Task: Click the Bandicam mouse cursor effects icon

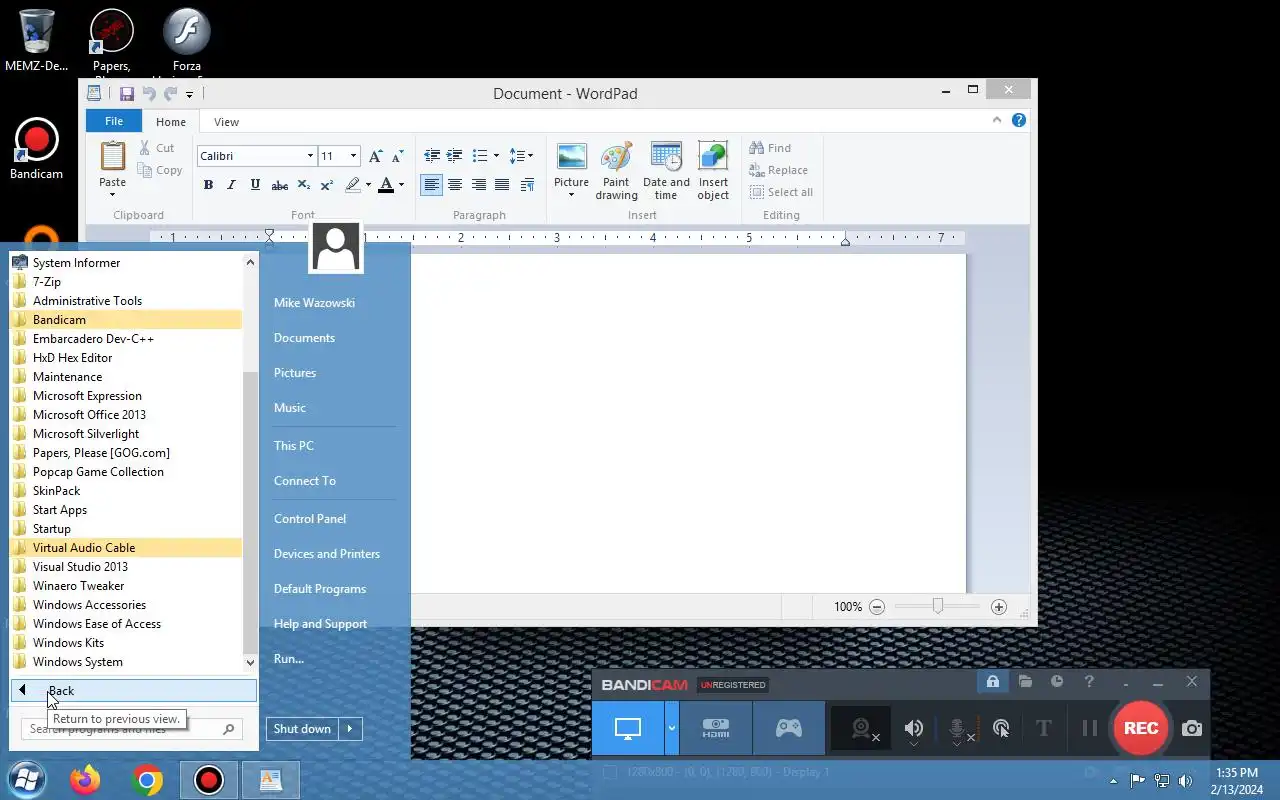Action: point(1001,728)
